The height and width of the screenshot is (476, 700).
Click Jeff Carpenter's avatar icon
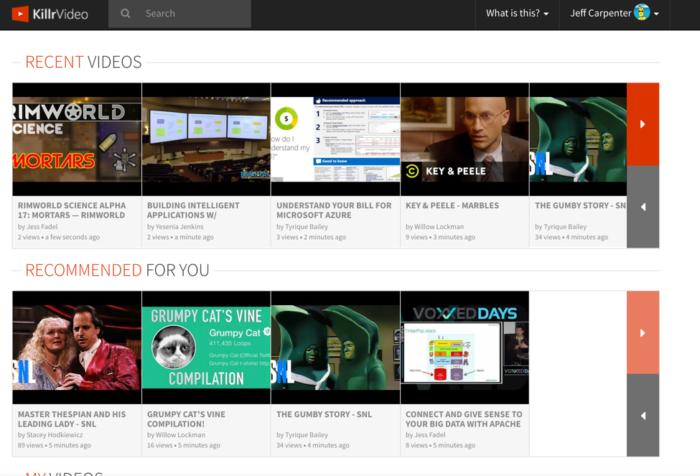click(x=642, y=13)
